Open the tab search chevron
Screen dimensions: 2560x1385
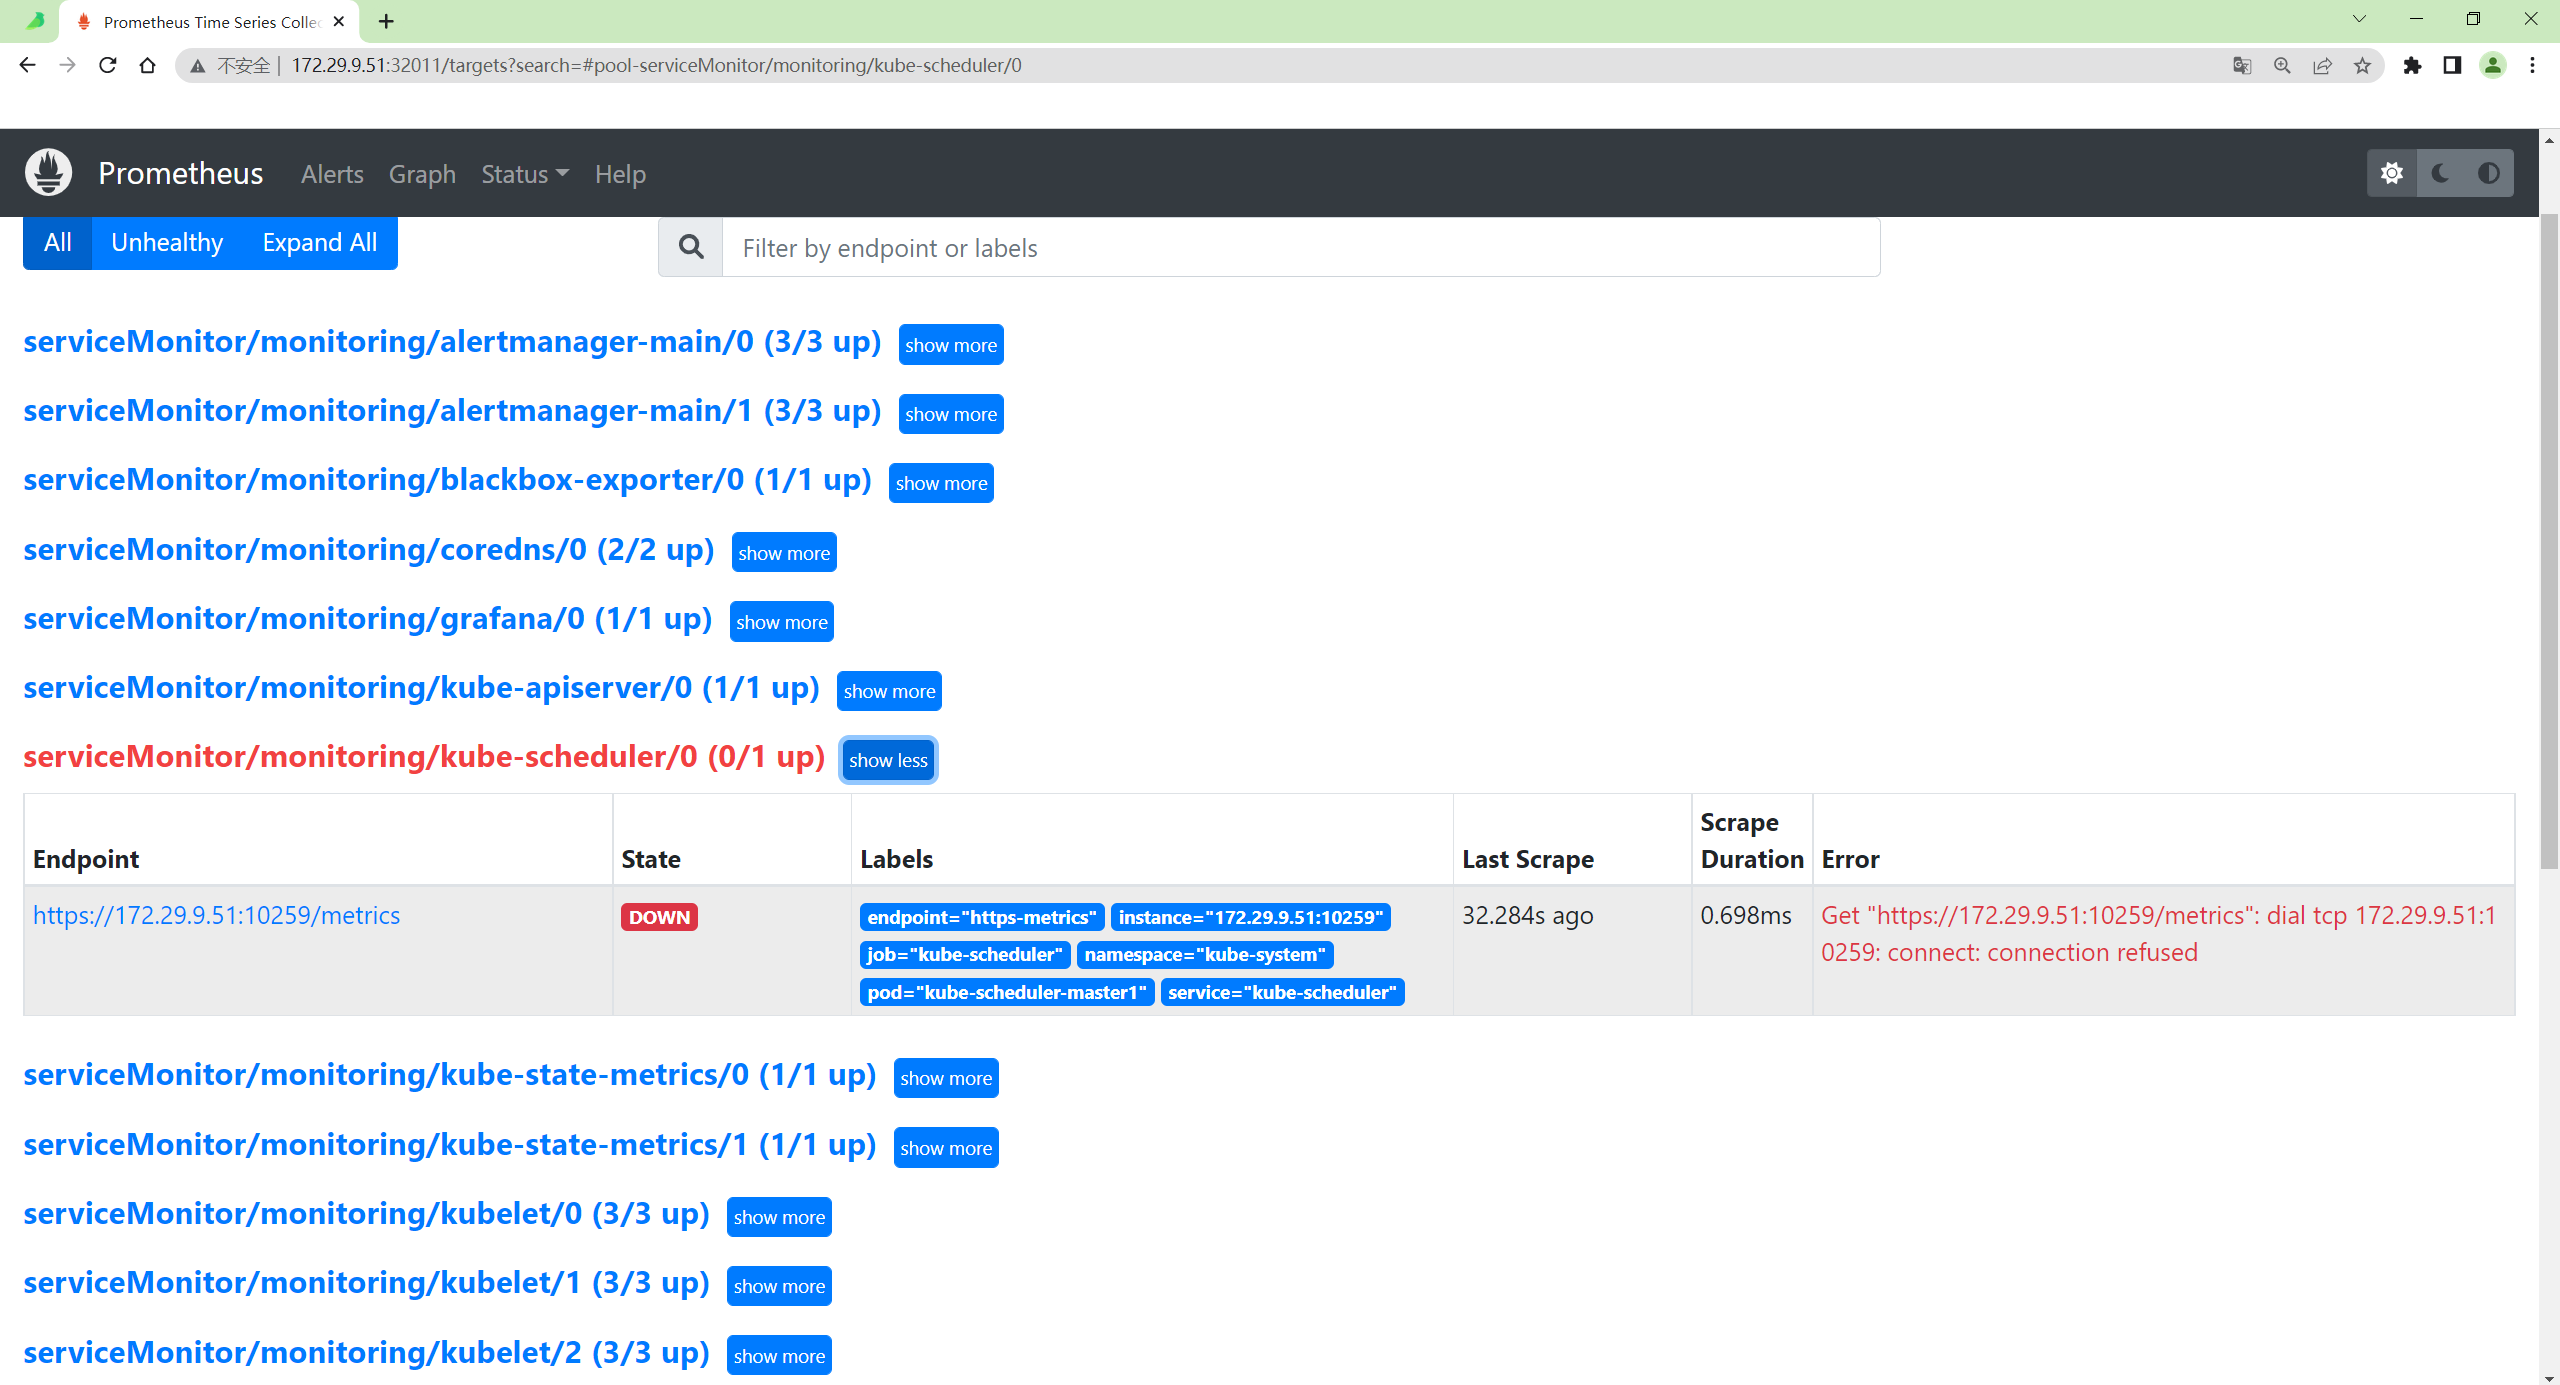point(2359,19)
